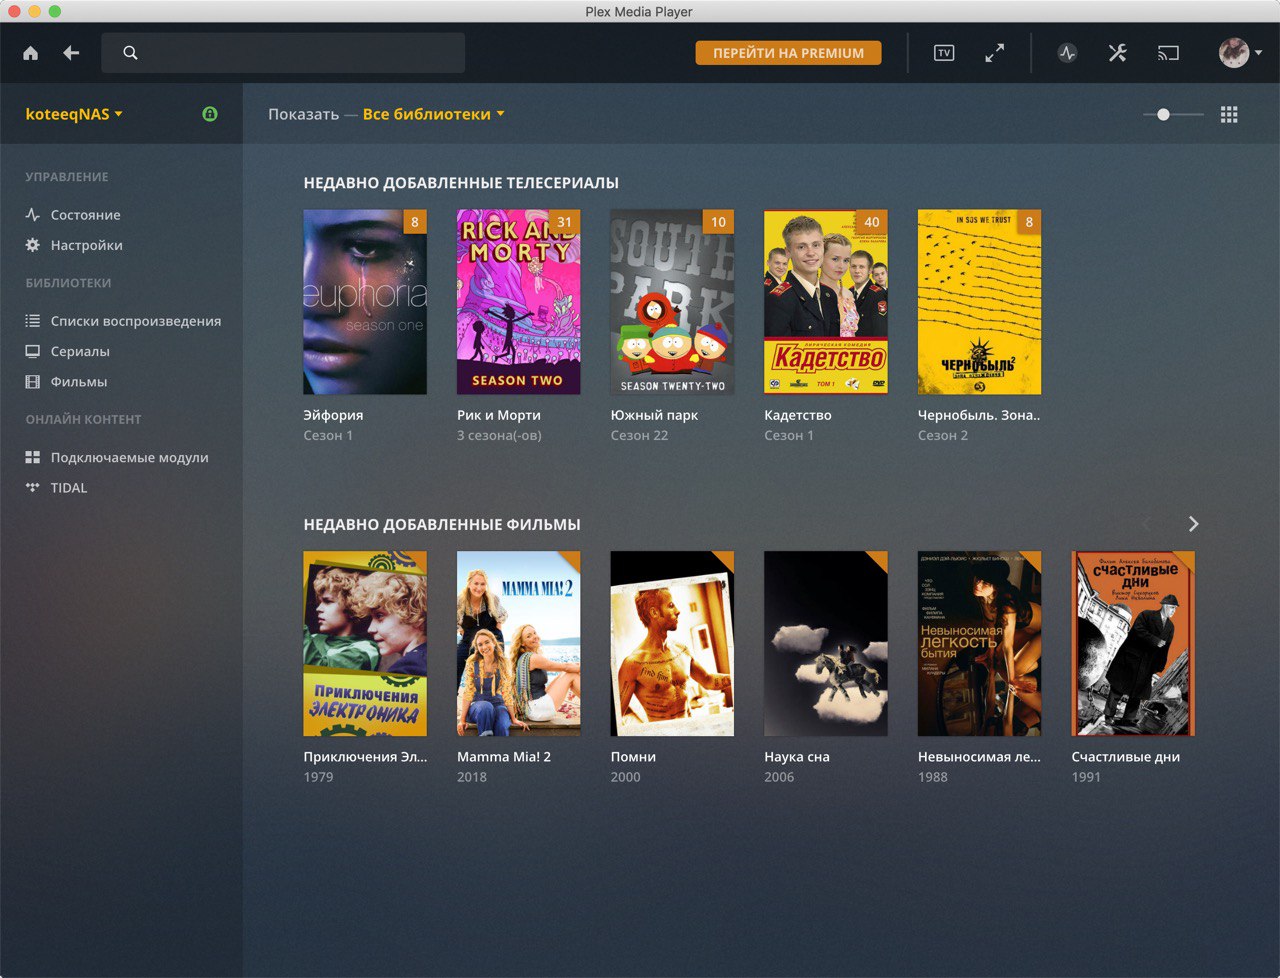The width and height of the screenshot is (1280, 978).
Task: Open the Кадетство poster
Action: click(826, 302)
